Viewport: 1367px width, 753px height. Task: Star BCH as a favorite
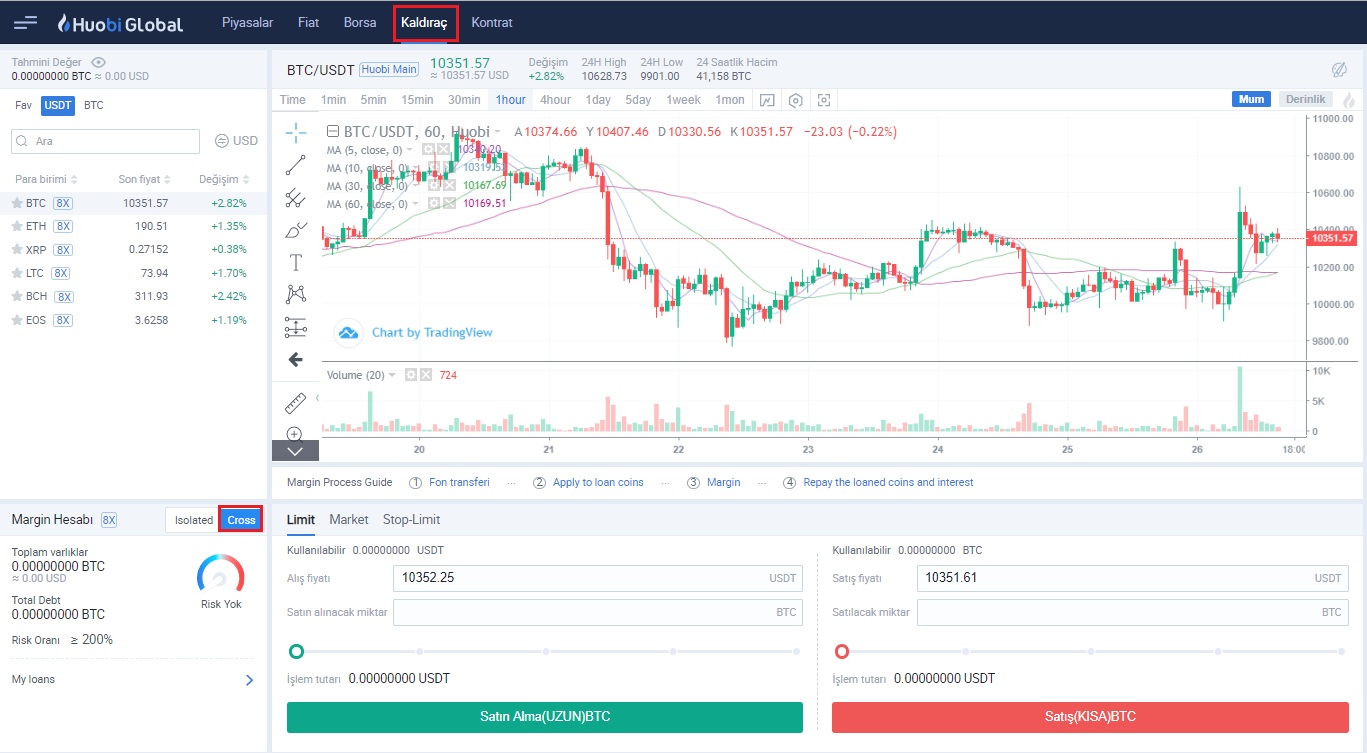click(16, 297)
